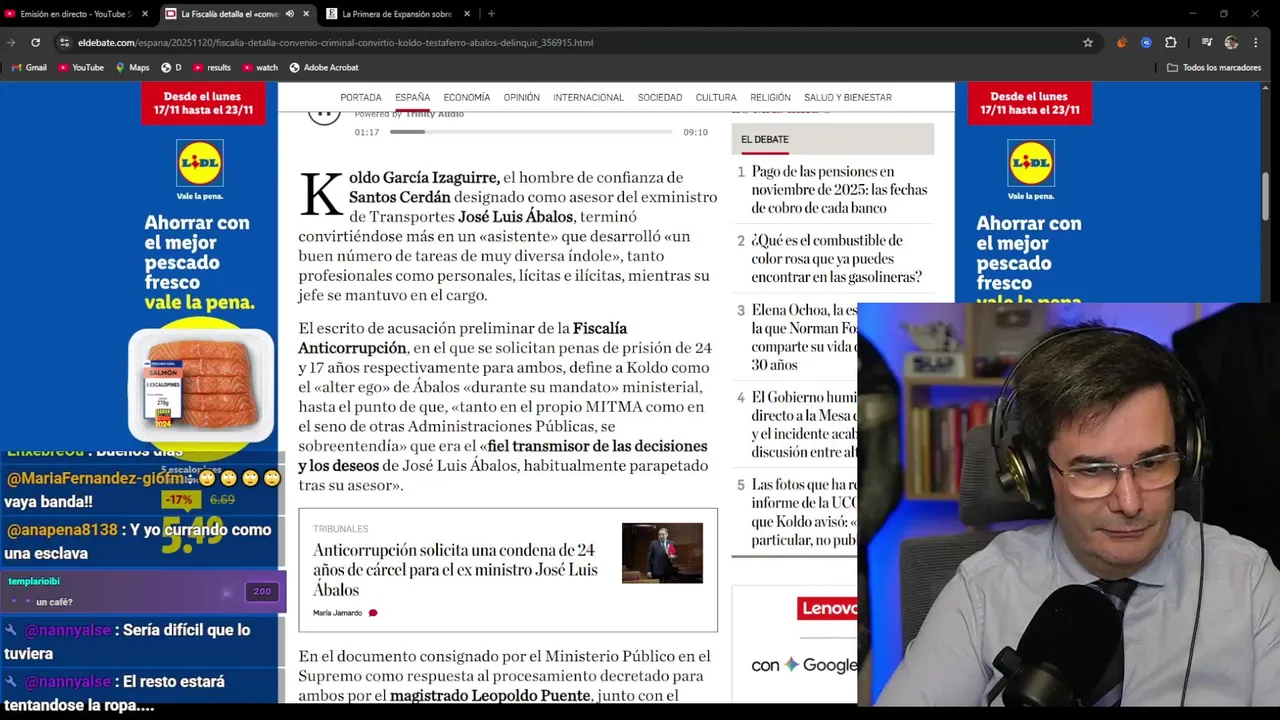Go to CULTURA section
1280x720 pixels.
pyautogui.click(x=716, y=98)
